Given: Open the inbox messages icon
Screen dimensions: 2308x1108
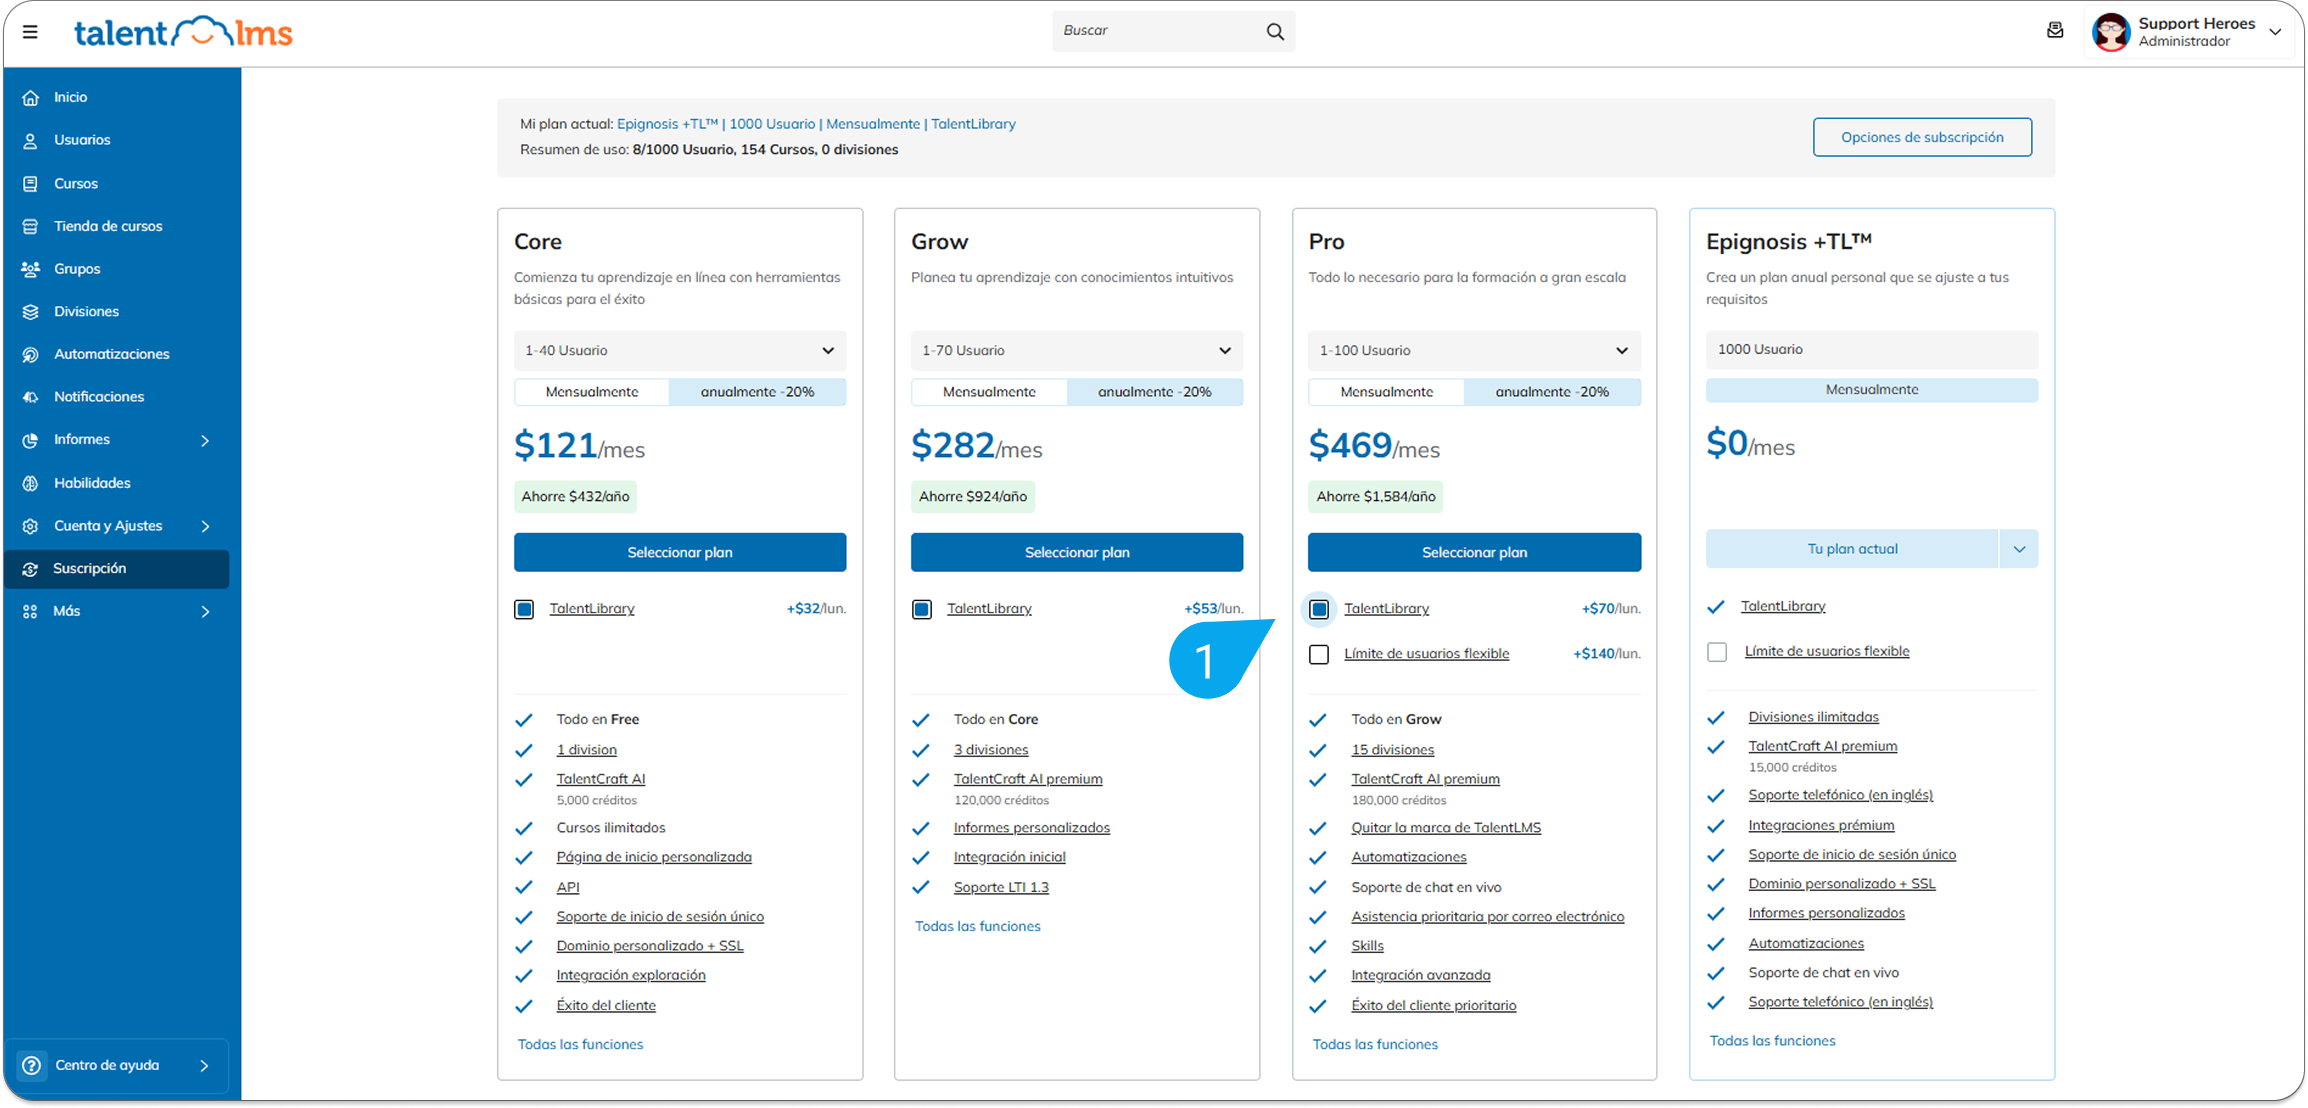Looking at the screenshot, I should pos(2055,31).
